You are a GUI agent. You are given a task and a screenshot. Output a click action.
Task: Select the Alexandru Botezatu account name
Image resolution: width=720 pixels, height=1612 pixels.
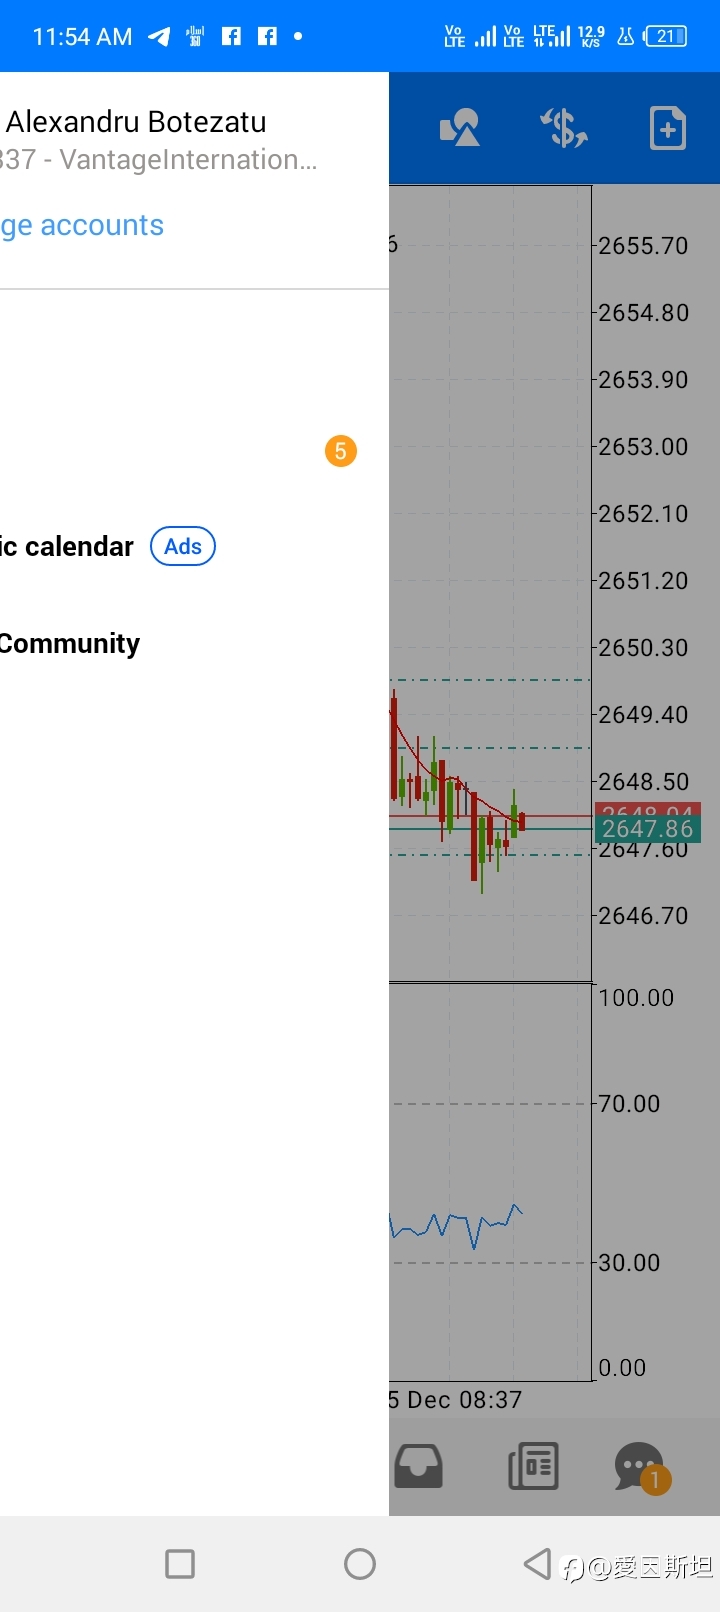[x=136, y=122]
